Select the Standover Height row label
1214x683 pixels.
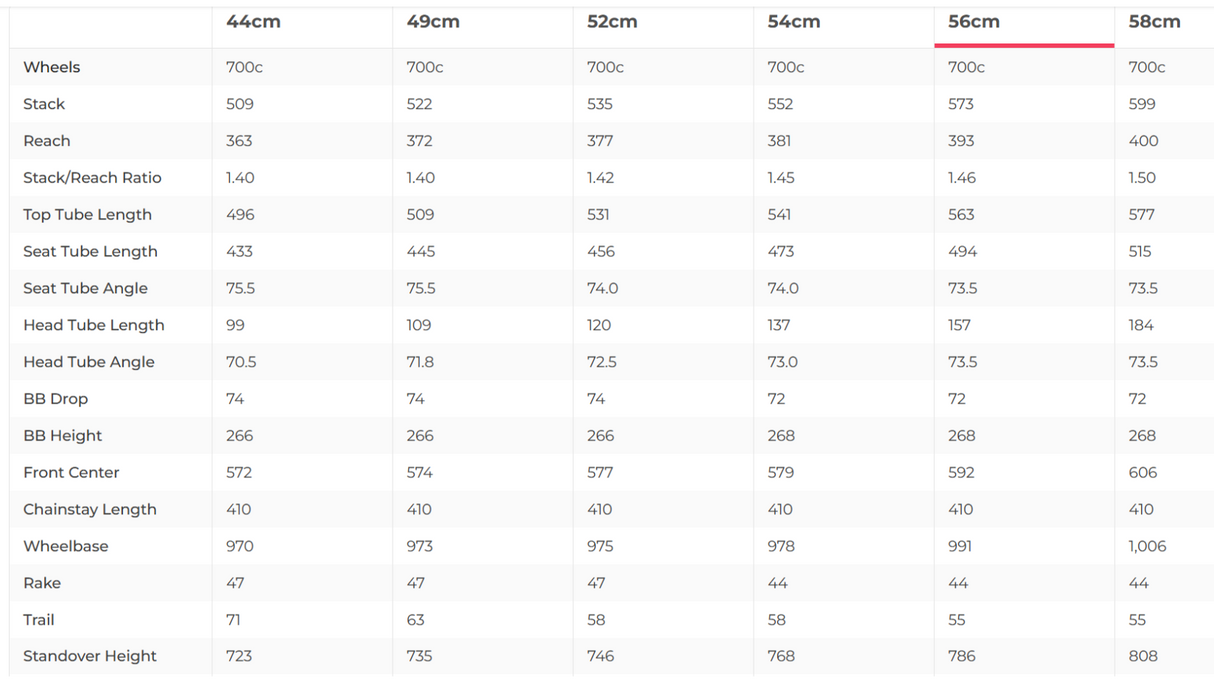90,656
